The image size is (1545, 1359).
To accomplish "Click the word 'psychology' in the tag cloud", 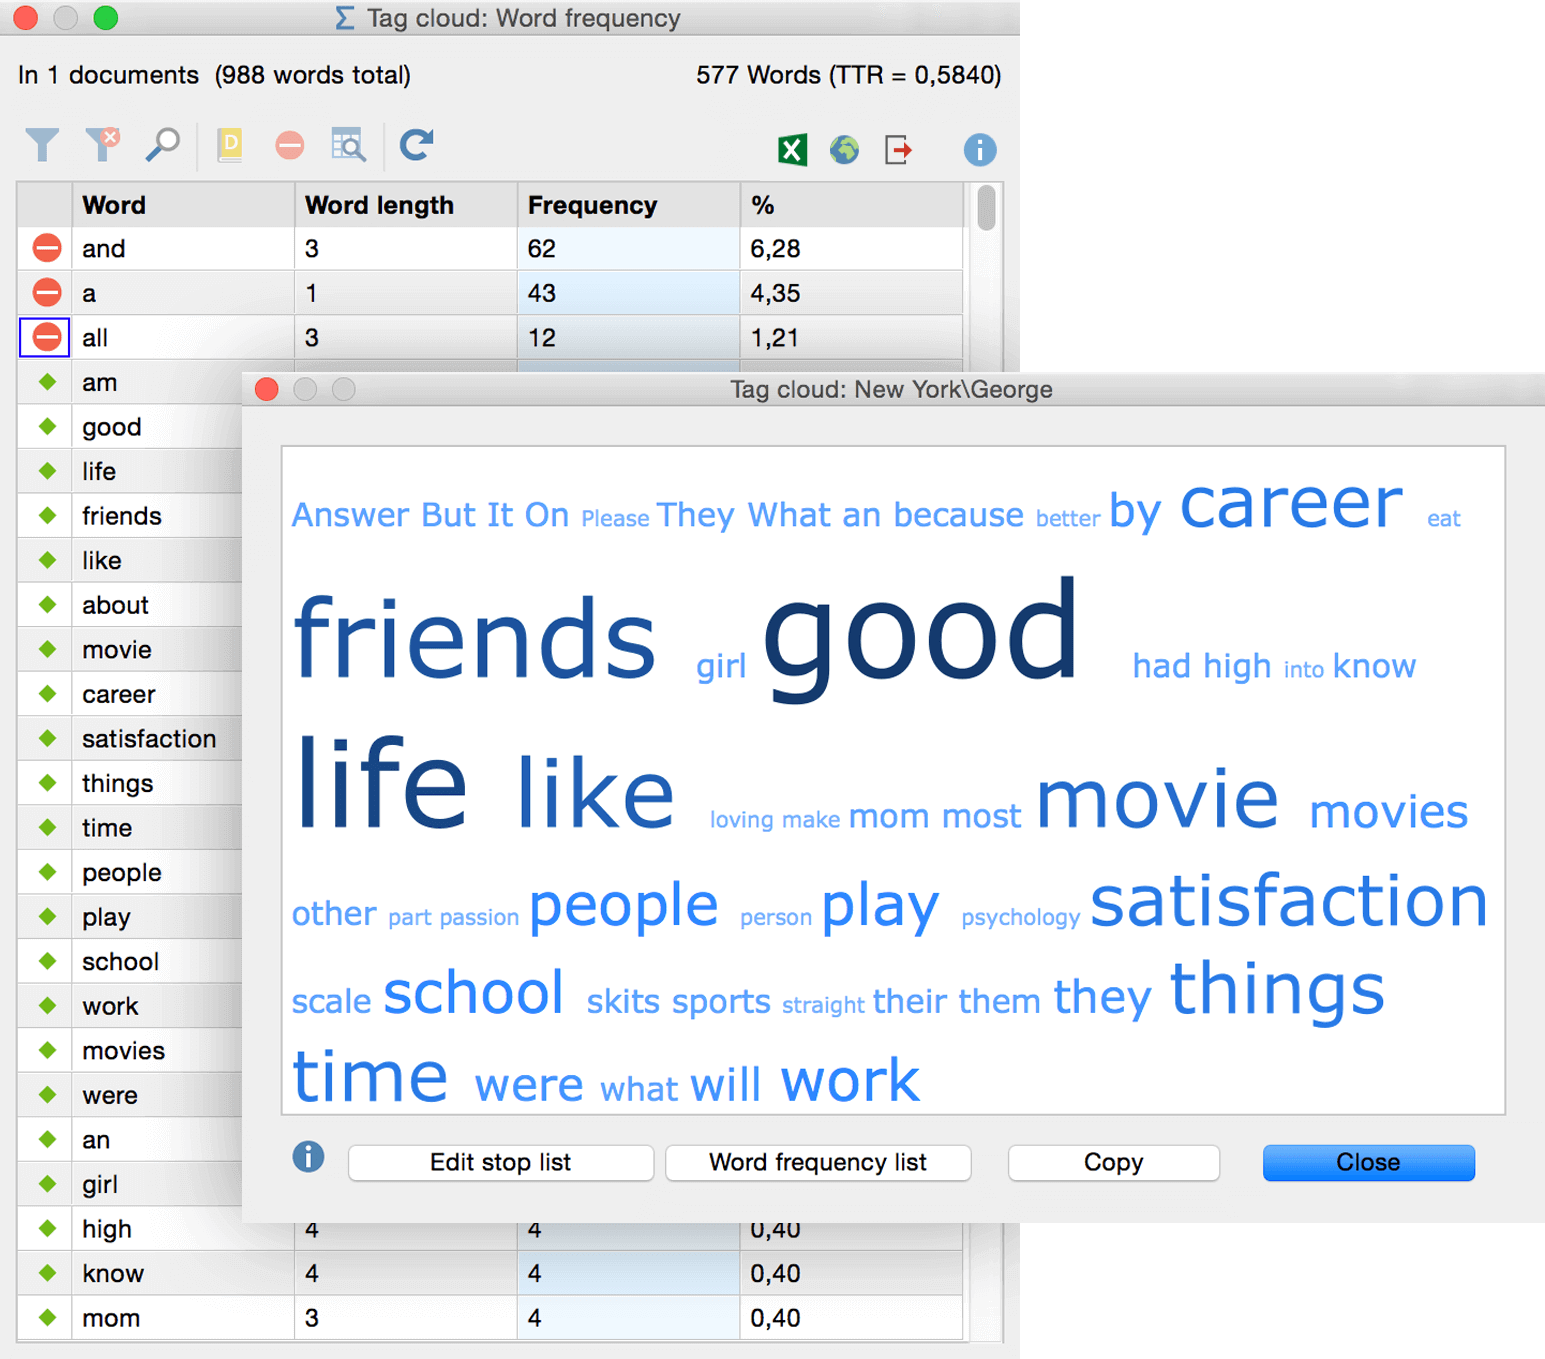I will tap(1020, 918).
